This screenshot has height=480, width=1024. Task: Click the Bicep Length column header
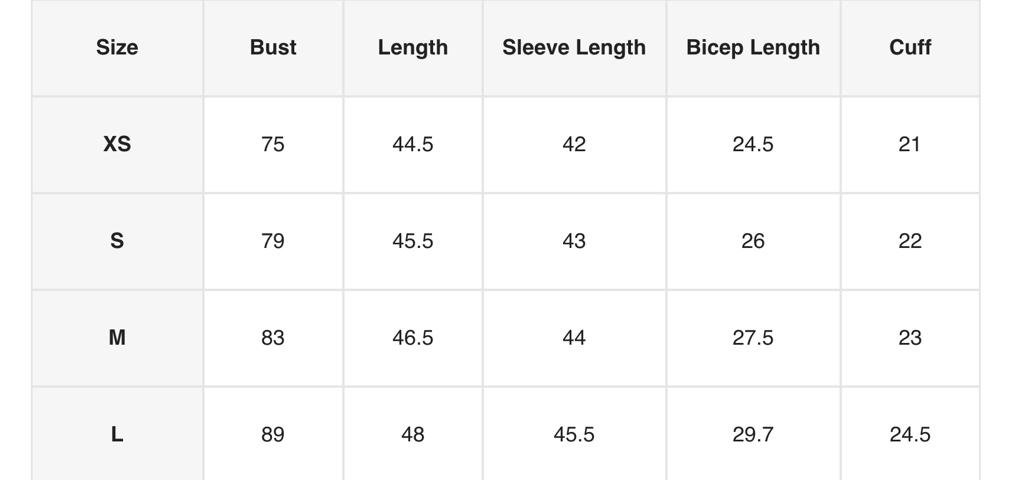tap(753, 47)
